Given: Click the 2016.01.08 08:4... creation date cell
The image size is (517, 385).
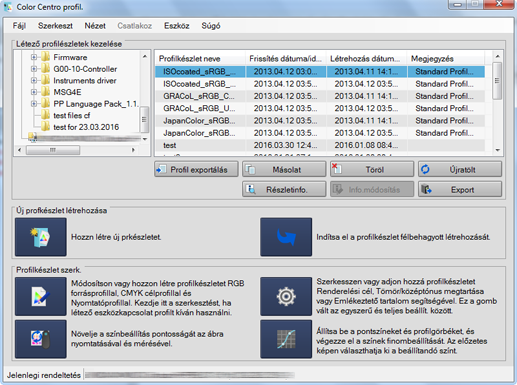Looking at the screenshot, I should click(x=366, y=145).
